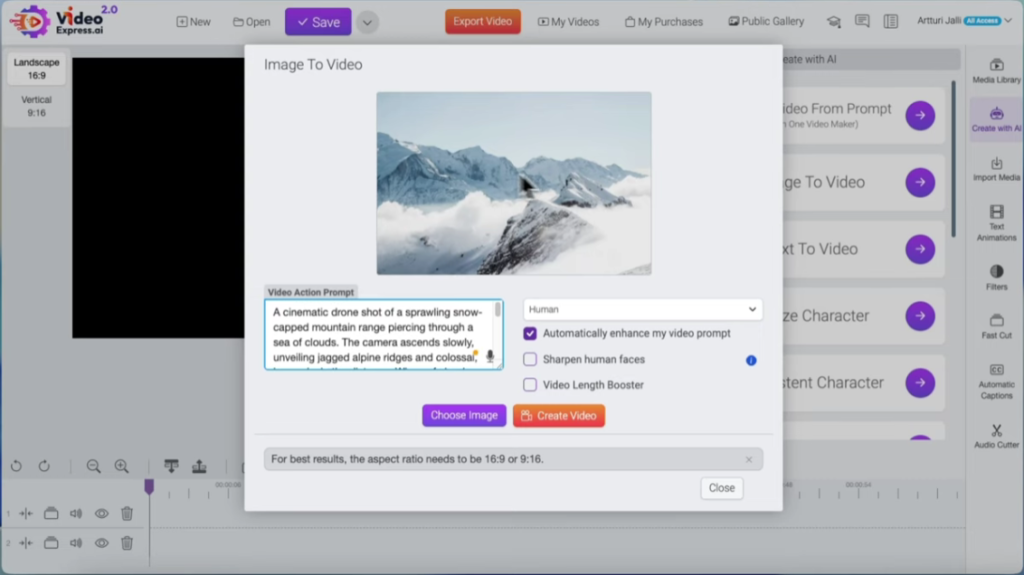Click the prompt text box scrollbar
Viewport: 1024px width, 575px height.
[498, 309]
